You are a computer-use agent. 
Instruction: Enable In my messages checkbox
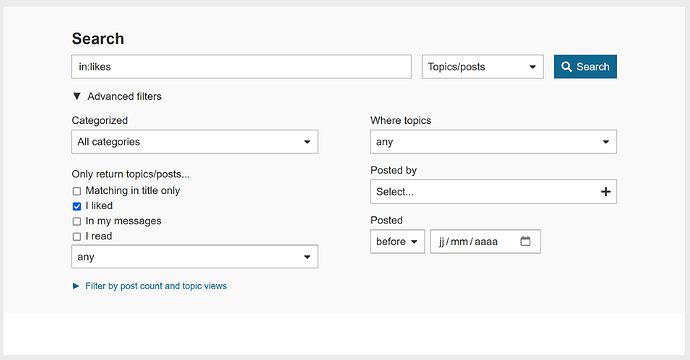77,221
